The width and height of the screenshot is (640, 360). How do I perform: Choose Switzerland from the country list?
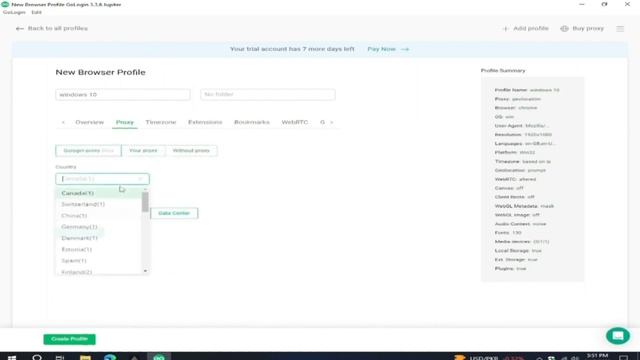point(98,204)
